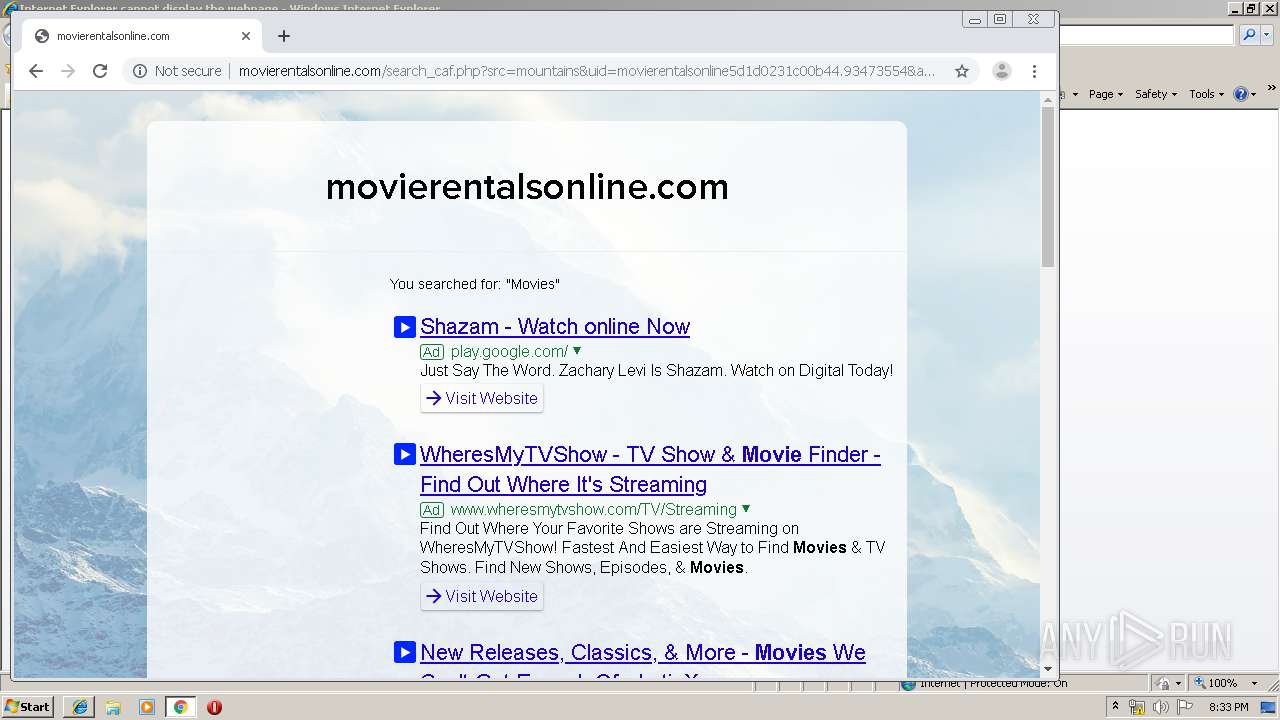
Task: Open the Chrome profile avatar
Action: click(1001, 71)
